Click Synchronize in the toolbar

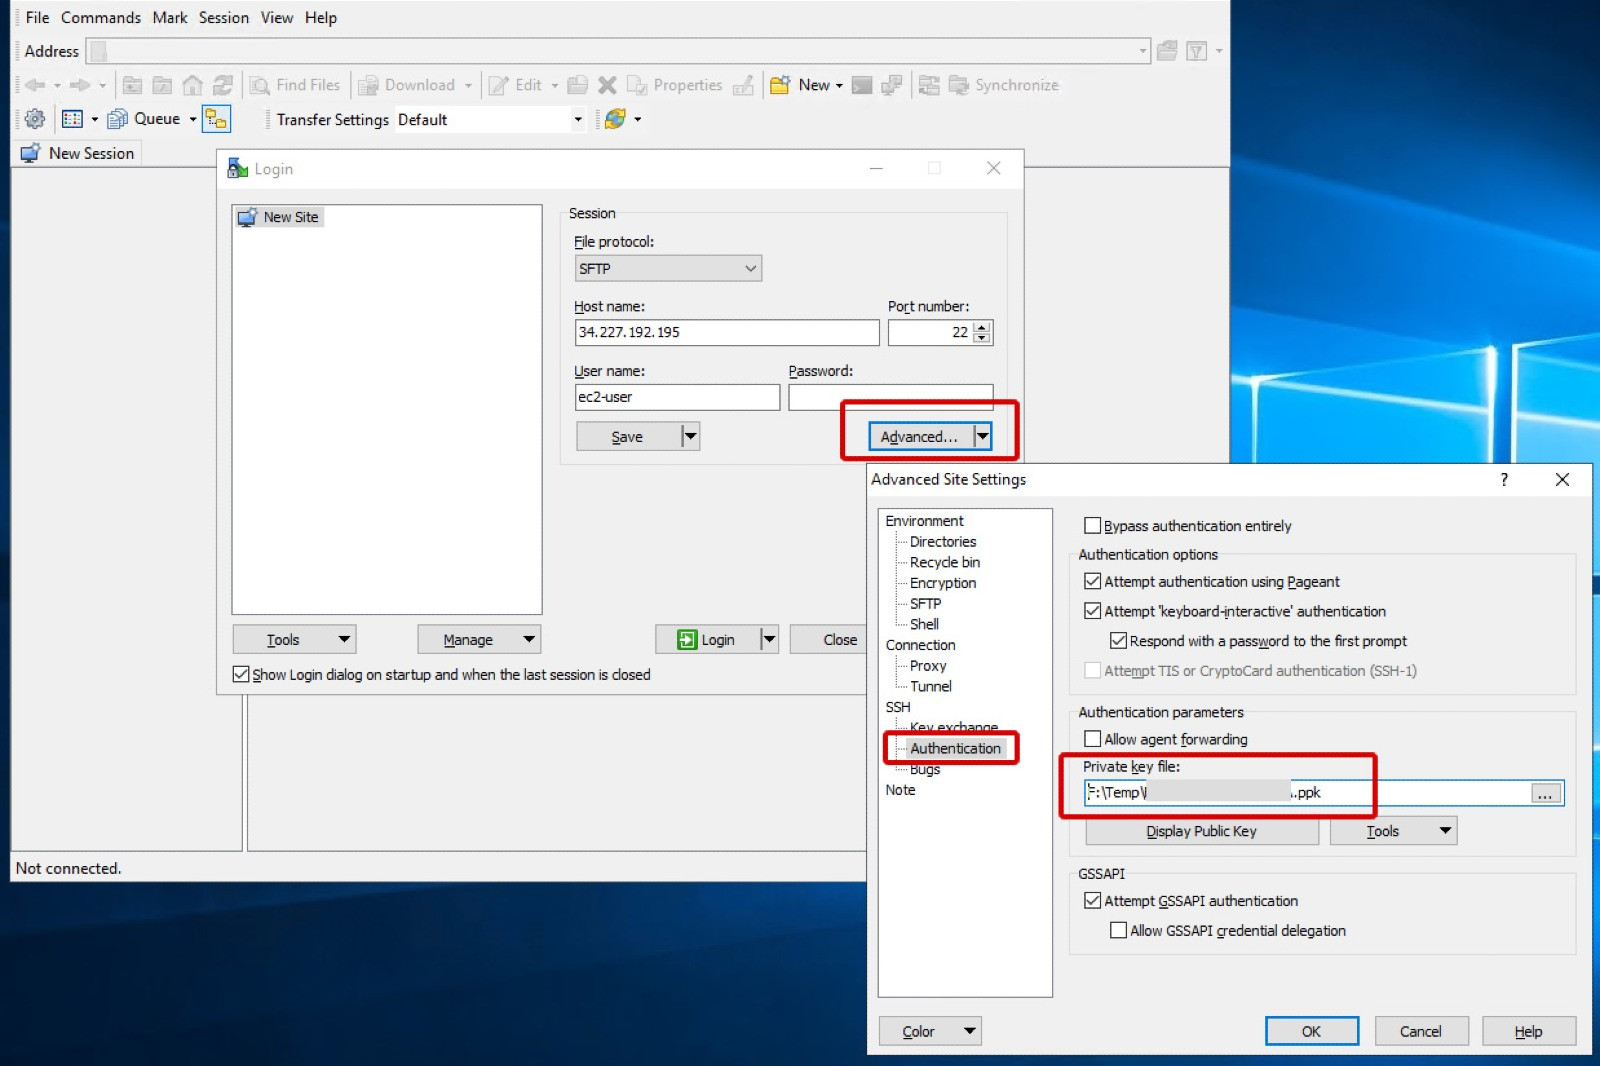point(1004,85)
